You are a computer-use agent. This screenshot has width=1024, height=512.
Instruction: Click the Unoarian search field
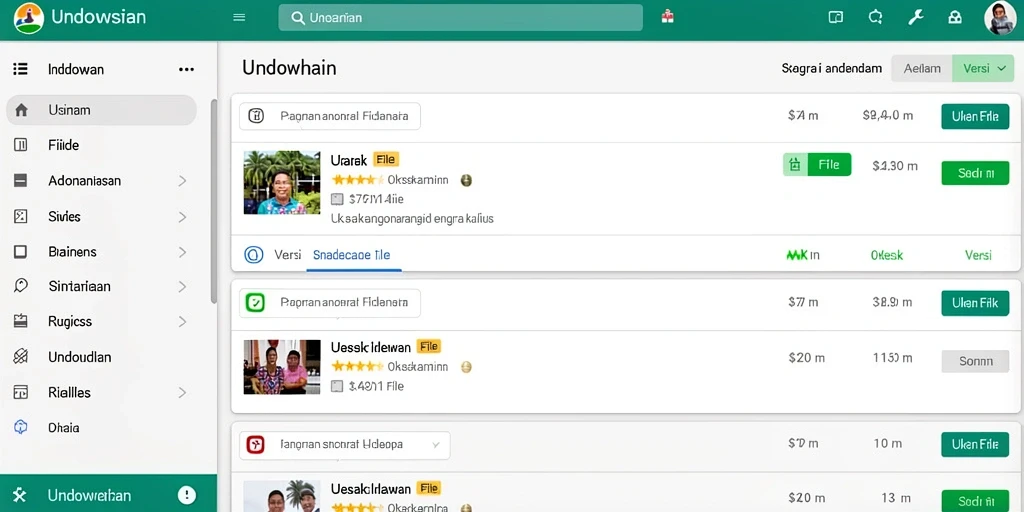tap(460, 18)
